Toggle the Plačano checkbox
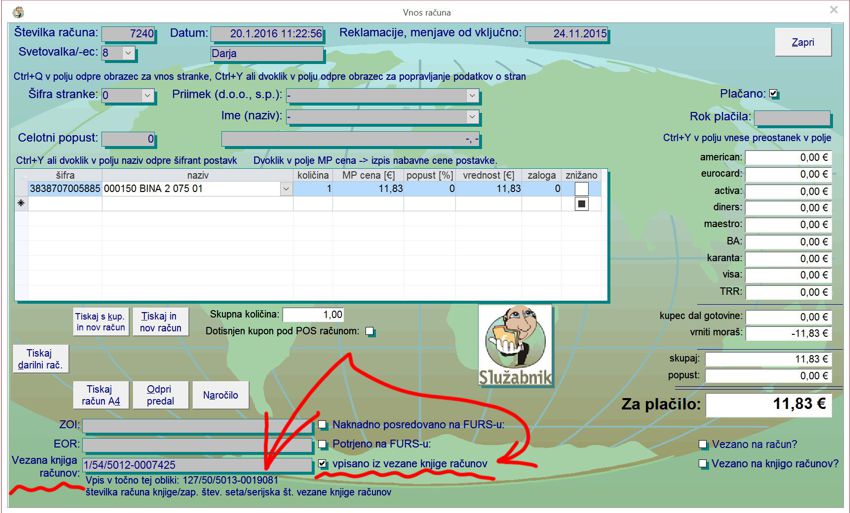 (x=774, y=94)
